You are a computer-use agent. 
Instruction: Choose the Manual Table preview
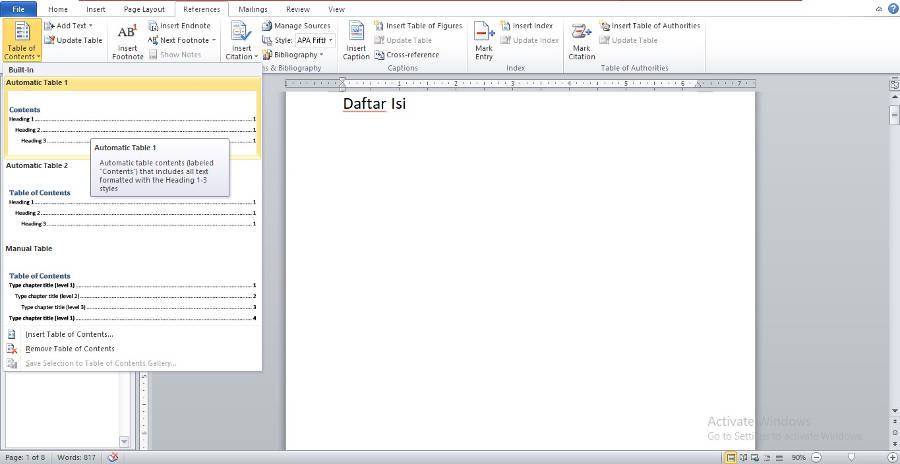[132, 284]
